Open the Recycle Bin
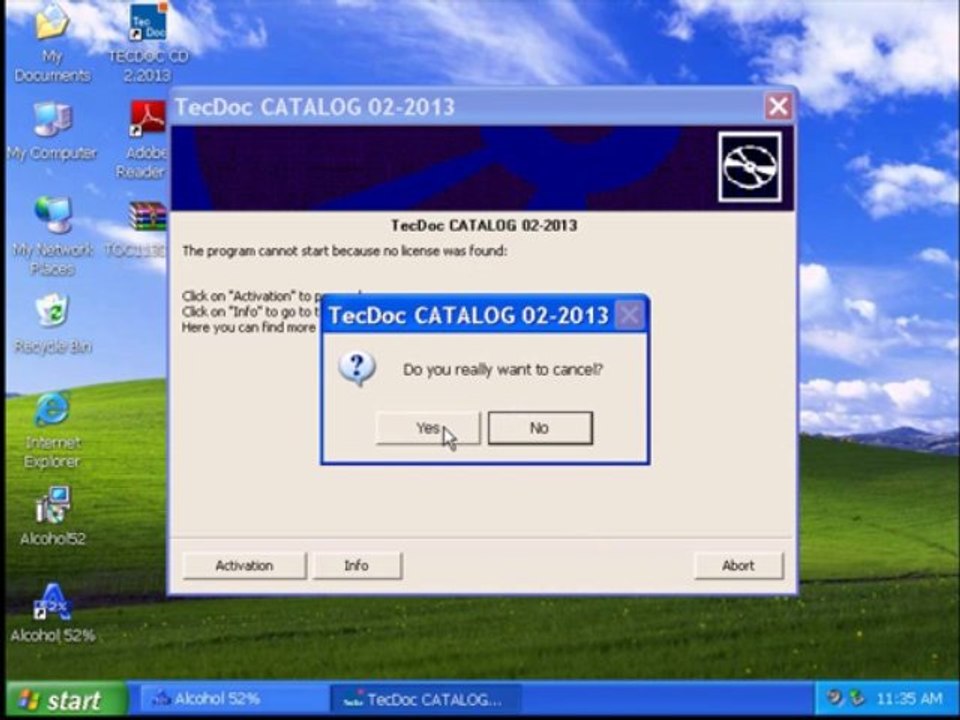The width and height of the screenshot is (960, 720). coord(53,324)
